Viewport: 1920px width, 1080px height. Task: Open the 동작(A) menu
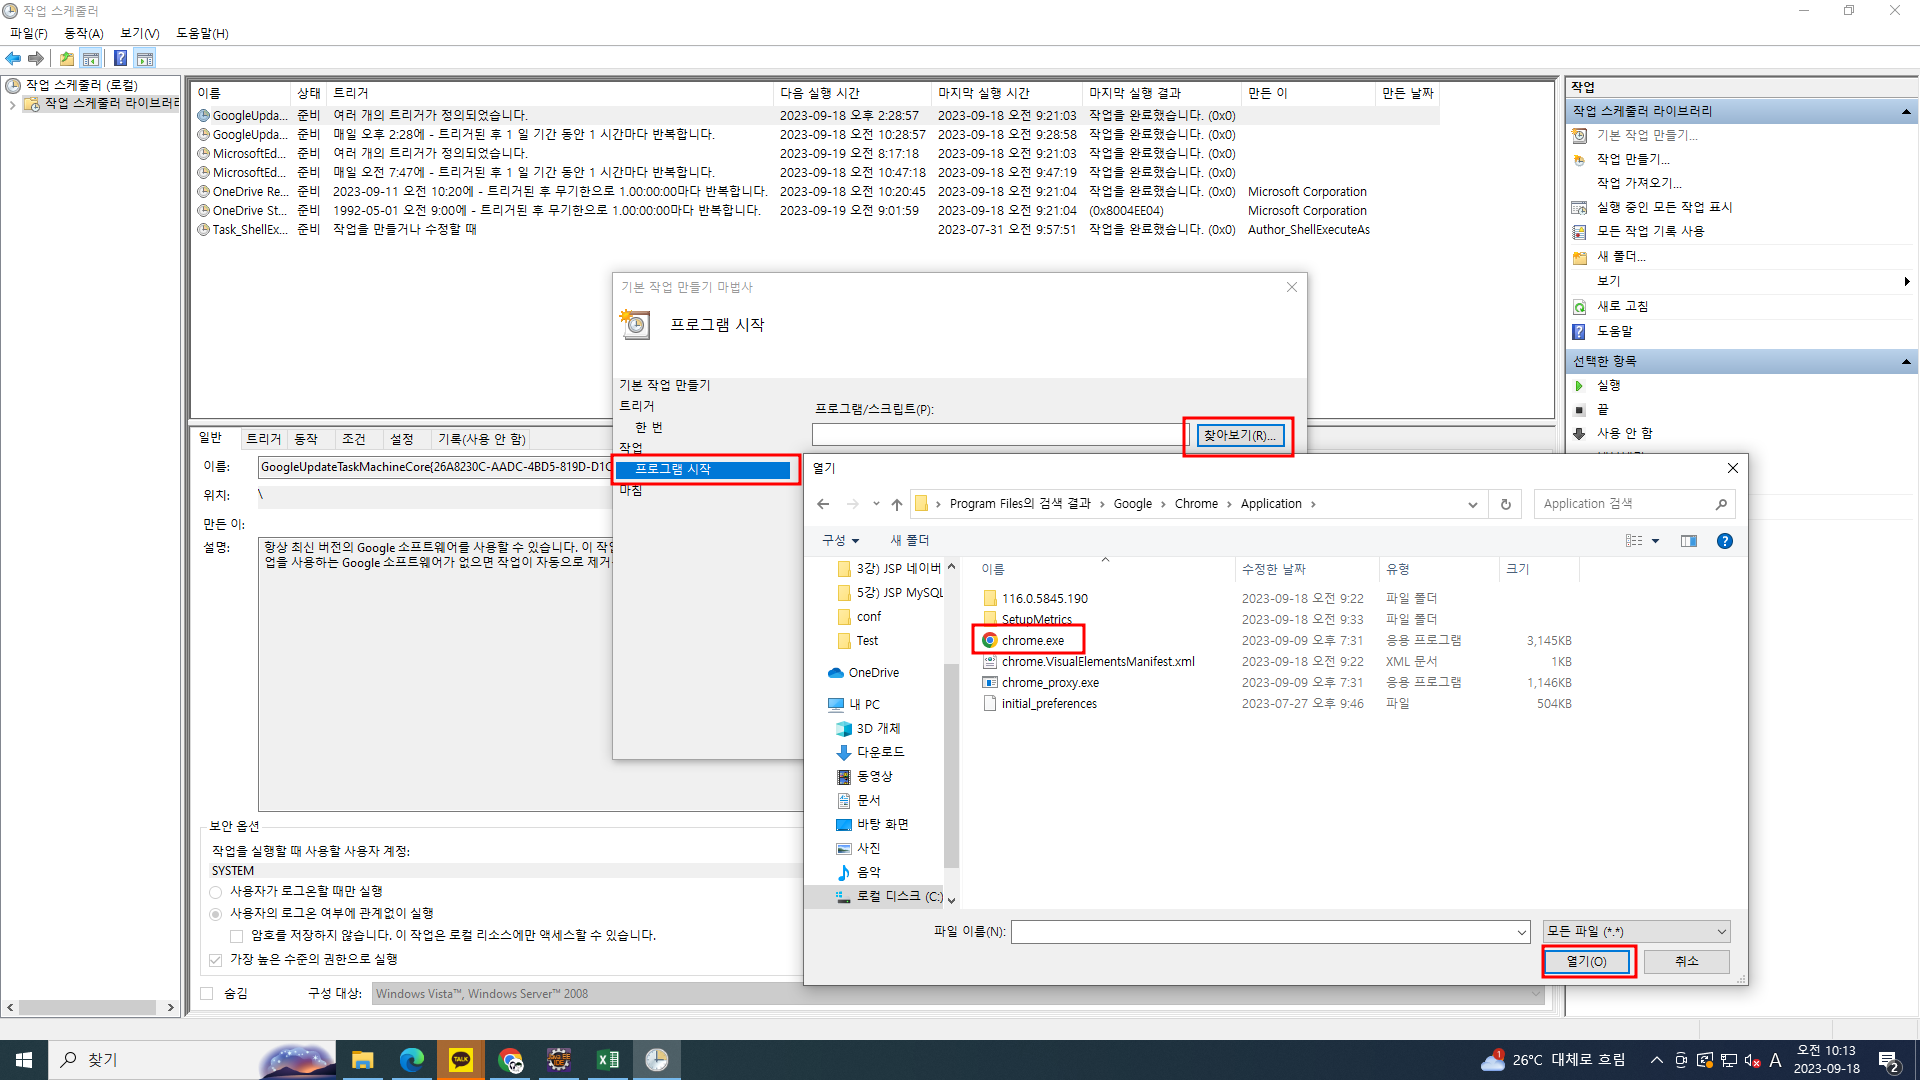click(84, 33)
